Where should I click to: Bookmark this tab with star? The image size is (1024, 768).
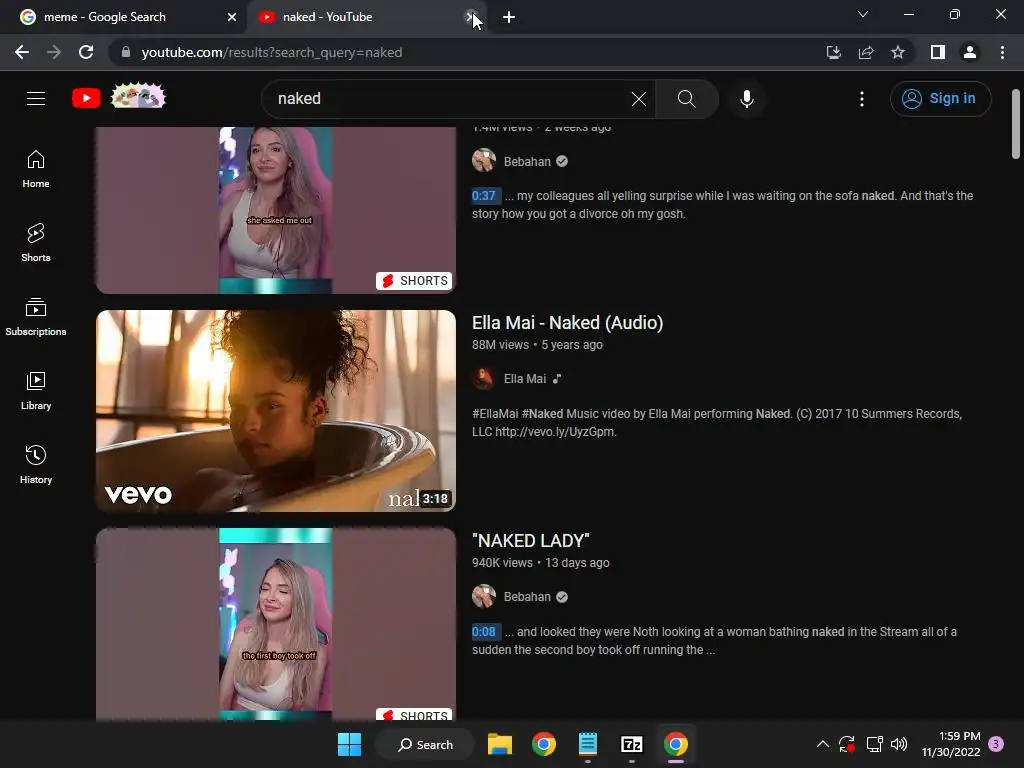(x=898, y=52)
